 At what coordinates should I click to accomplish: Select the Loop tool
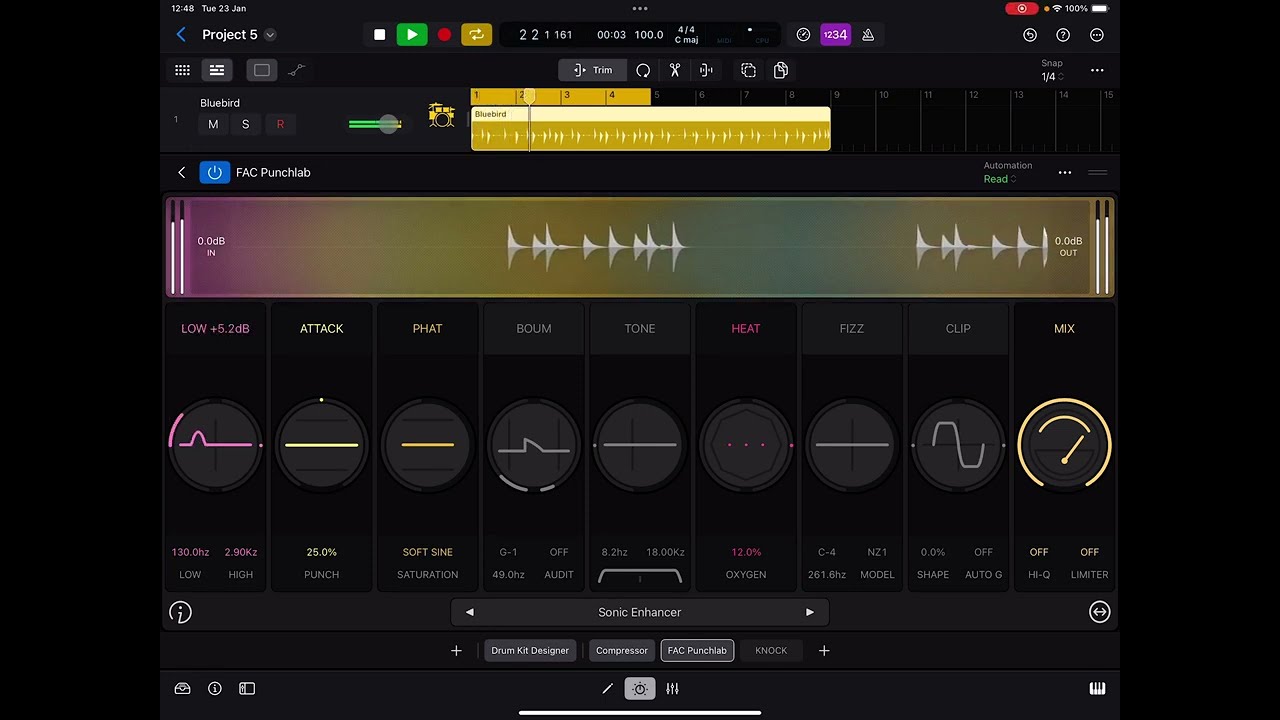[x=643, y=70]
